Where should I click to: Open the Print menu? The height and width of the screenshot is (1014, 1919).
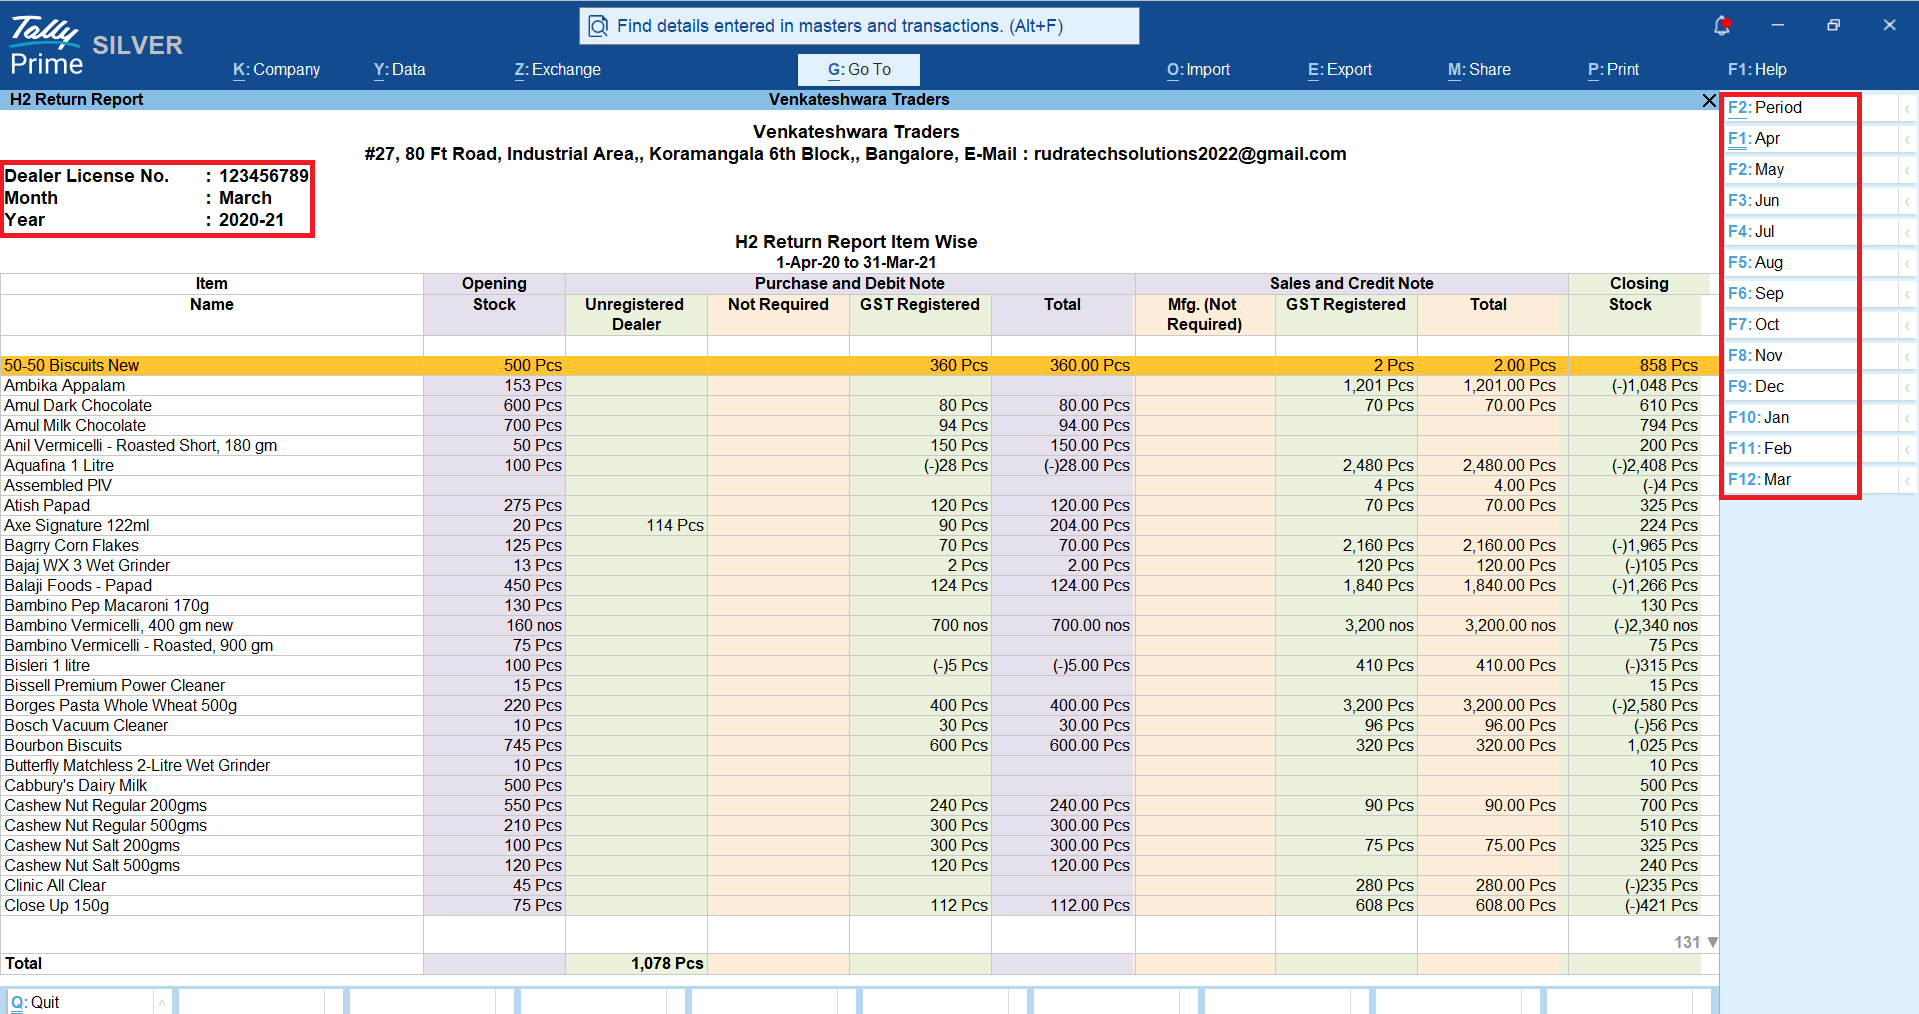coord(1613,70)
